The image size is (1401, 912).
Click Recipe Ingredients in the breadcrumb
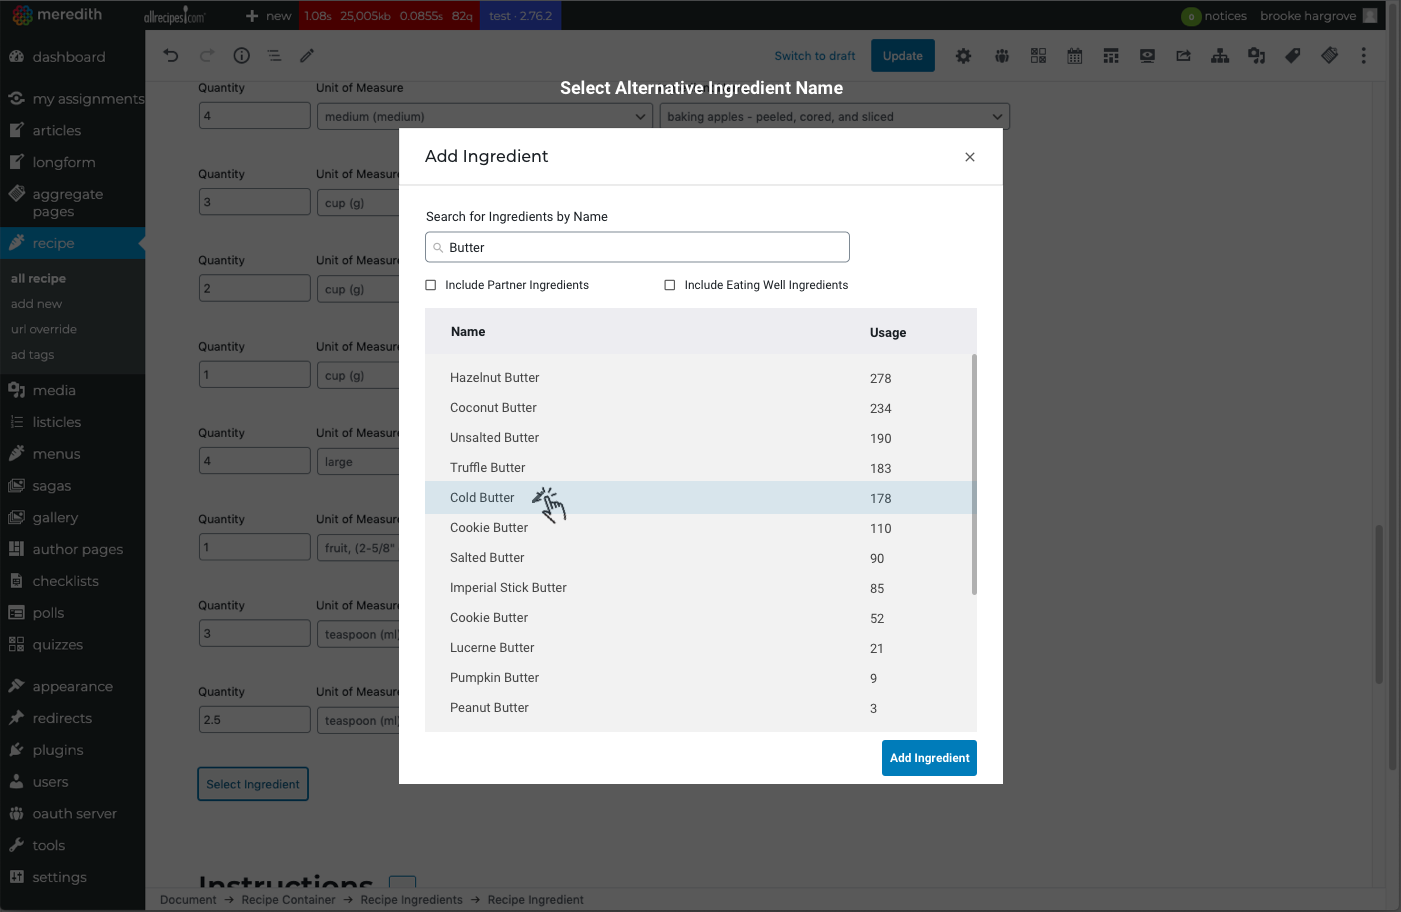[412, 900]
